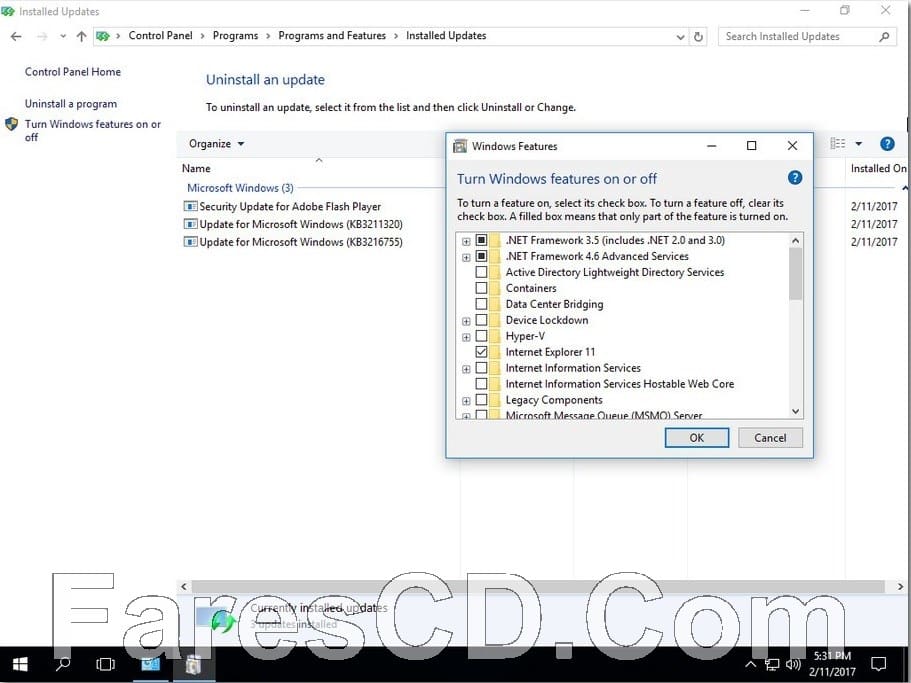Click the Security Update for Adobe Flash Player icon
The height and width of the screenshot is (683, 911).
coord(190,206)
